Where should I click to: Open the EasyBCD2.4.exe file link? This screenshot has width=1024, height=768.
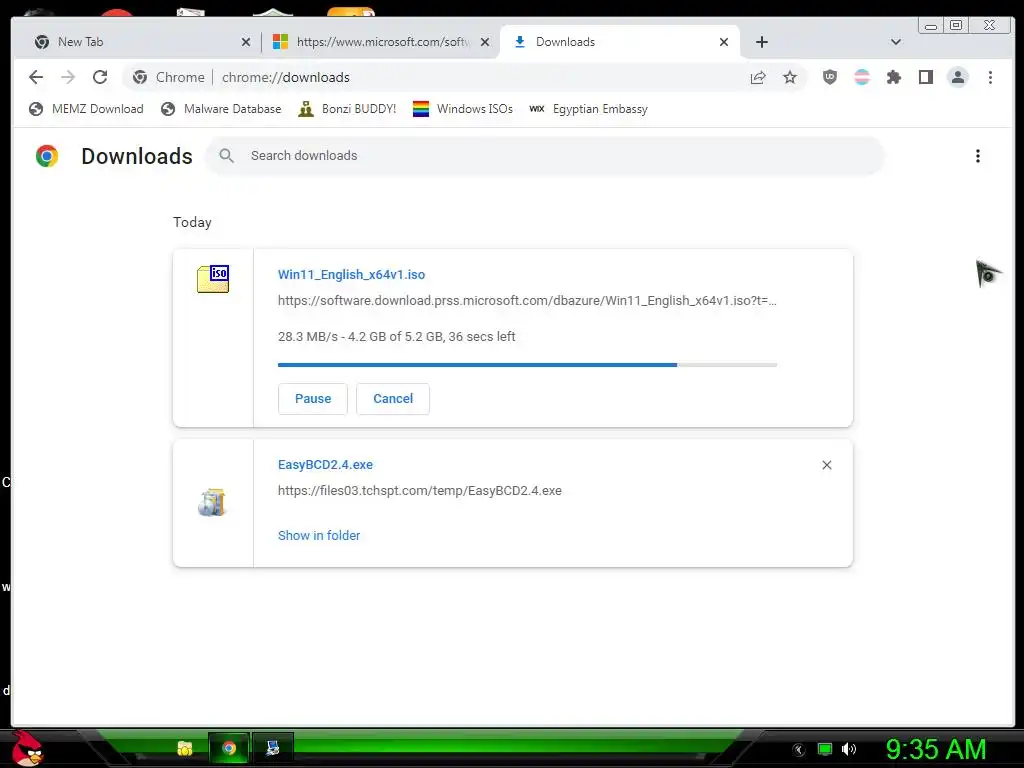[325, 465]
